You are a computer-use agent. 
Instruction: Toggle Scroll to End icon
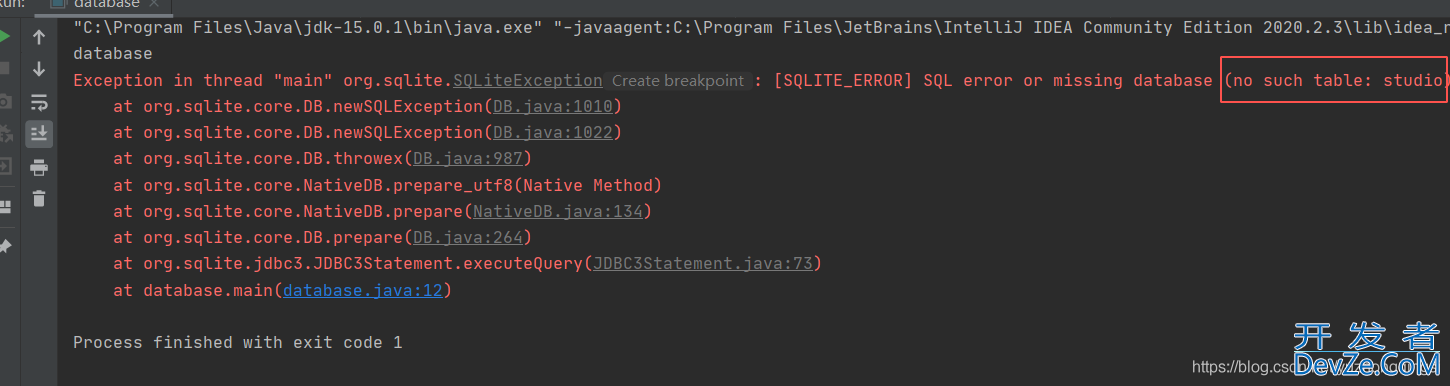pos(39,133)
